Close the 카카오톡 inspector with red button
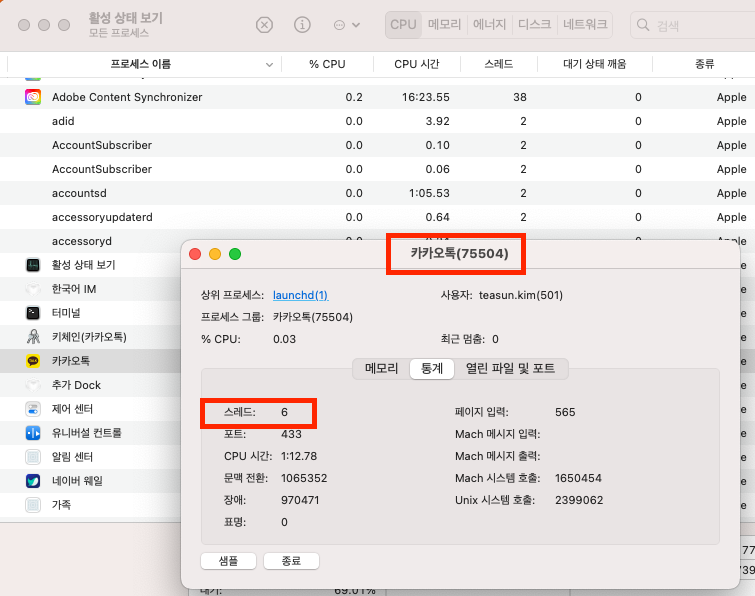 tap(195, 254)
